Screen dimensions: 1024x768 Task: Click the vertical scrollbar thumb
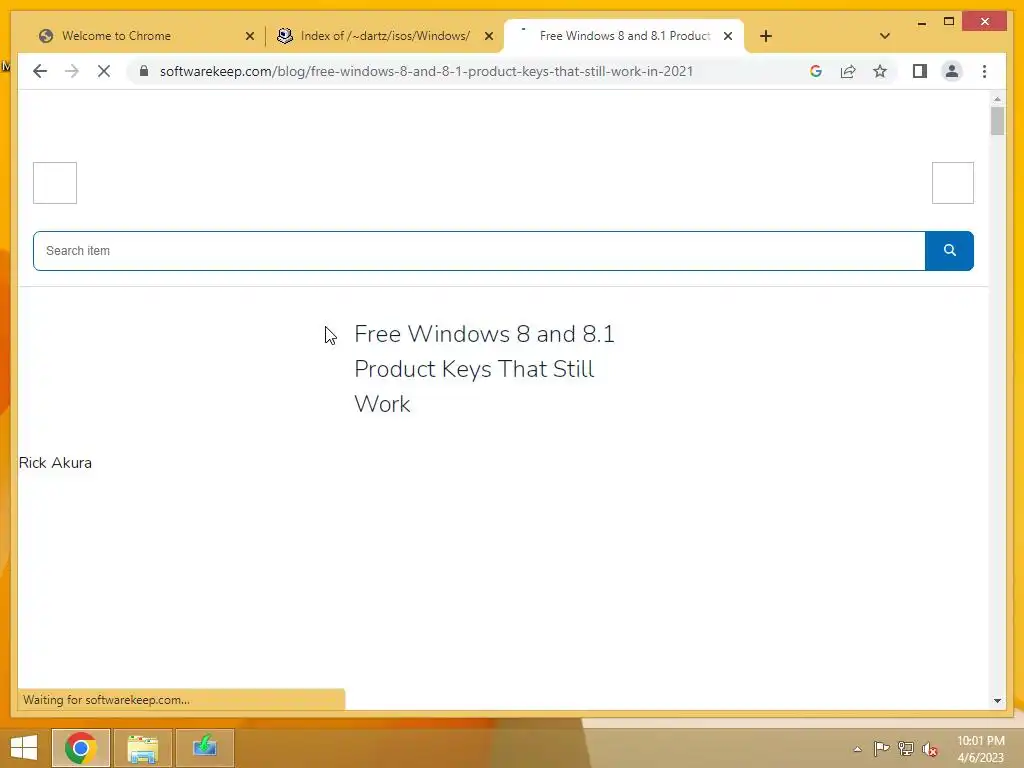997,121
